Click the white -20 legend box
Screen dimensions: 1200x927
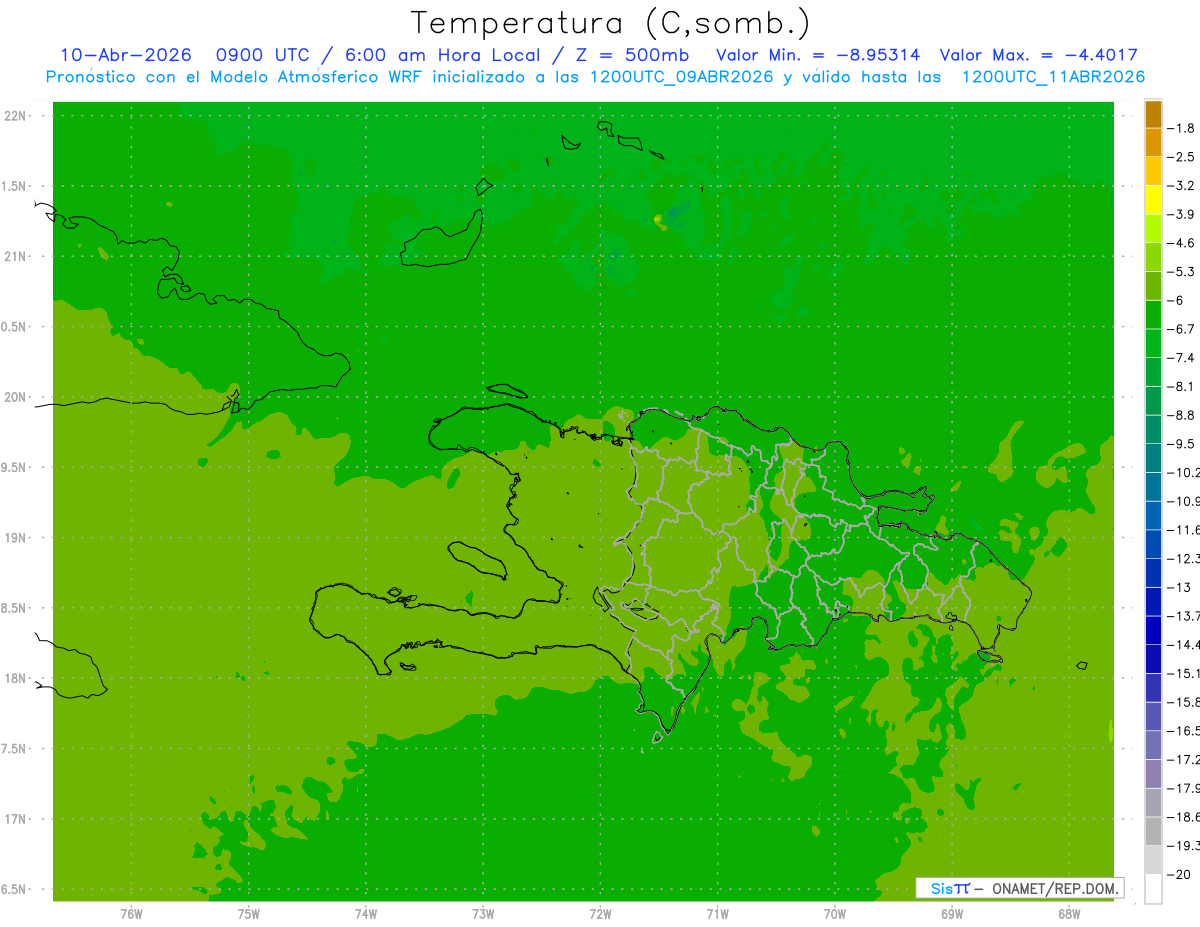[x=1153, y=889]
